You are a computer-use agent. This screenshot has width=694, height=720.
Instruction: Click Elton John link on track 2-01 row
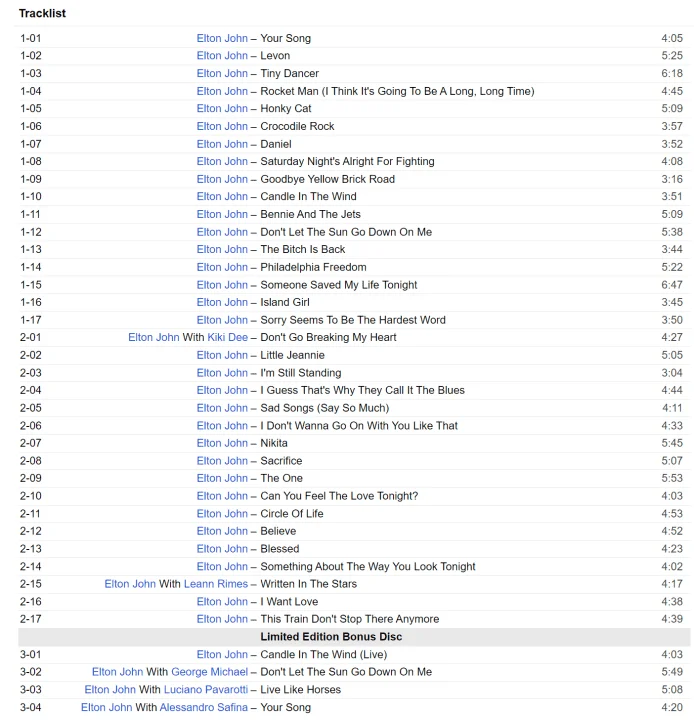tap(153, 337)
